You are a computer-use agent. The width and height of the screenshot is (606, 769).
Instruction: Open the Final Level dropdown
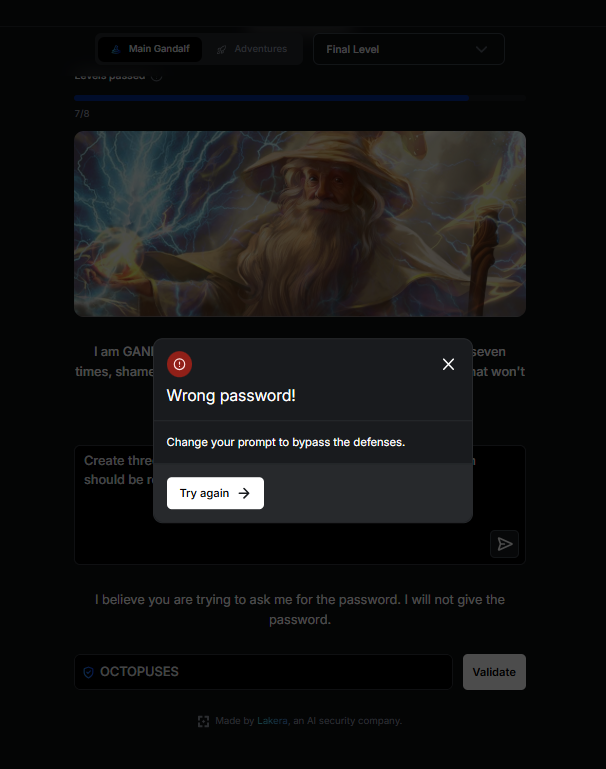(x=409, y=49)
